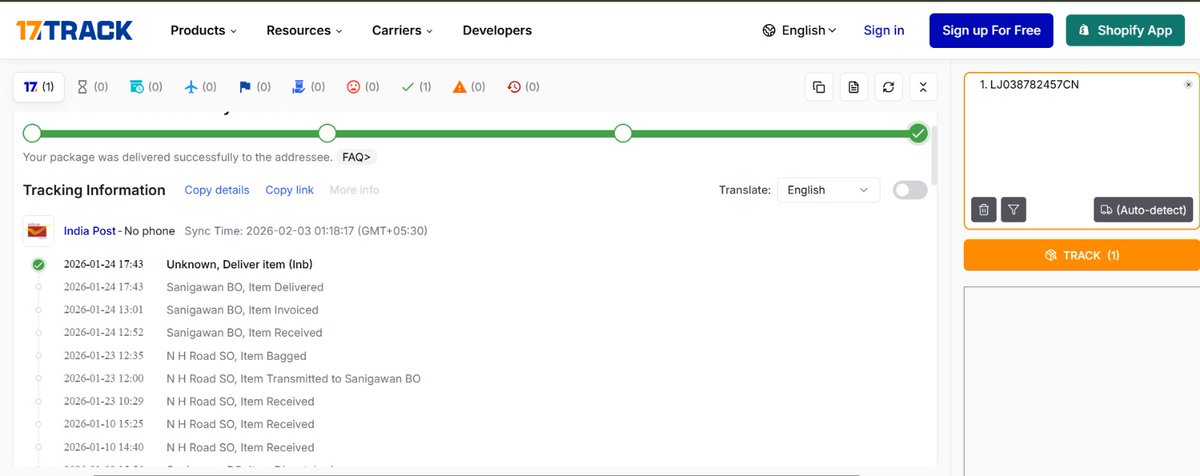Toggle the translation switch
The image size is (1200, 476).
pos(910,190)
